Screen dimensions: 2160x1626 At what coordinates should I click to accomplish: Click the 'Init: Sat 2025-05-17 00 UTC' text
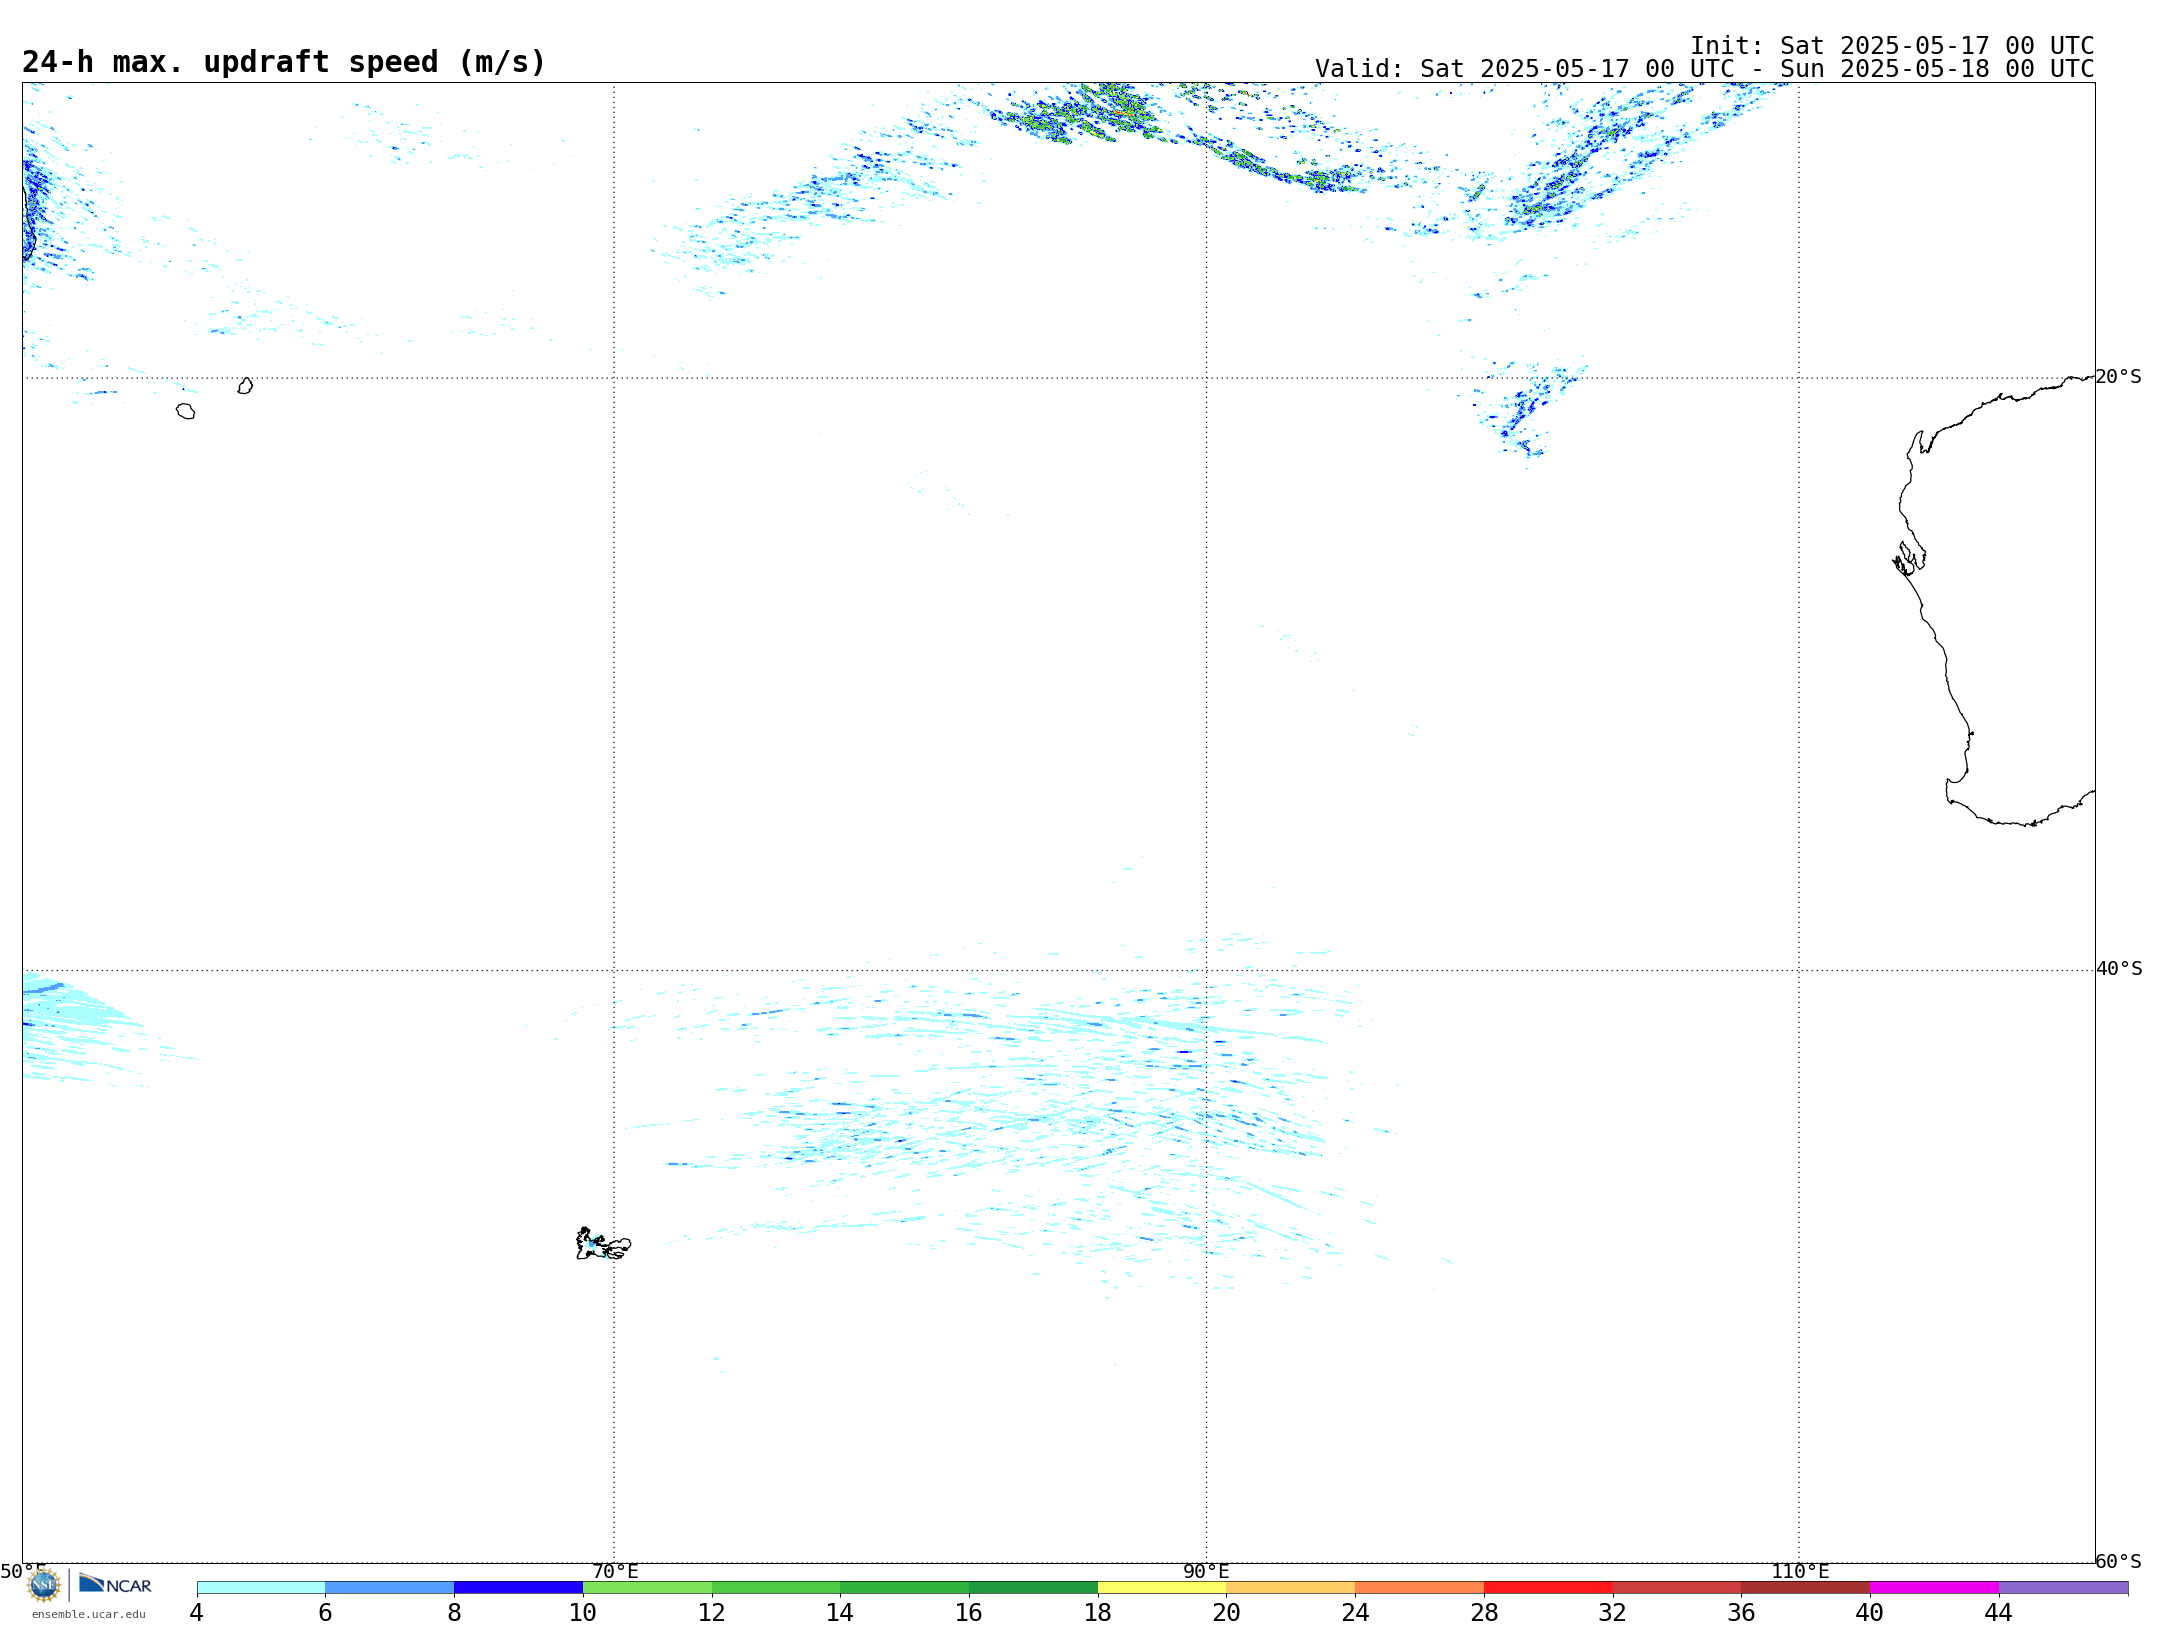click(1892, 46)
